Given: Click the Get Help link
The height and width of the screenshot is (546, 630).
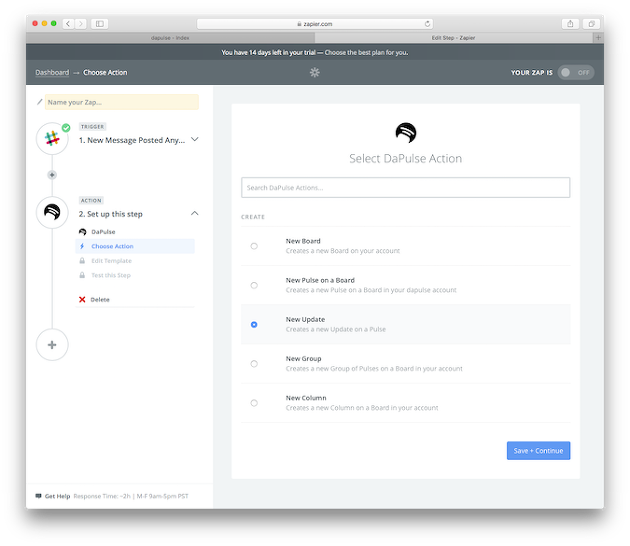Looking at the screenshot, I should (x=57, y=496).
